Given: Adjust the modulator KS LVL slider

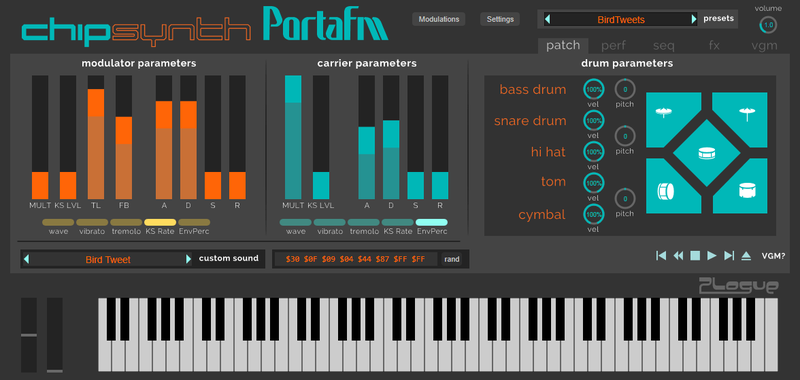Looking at the screenshot, I should pos(68,137).
